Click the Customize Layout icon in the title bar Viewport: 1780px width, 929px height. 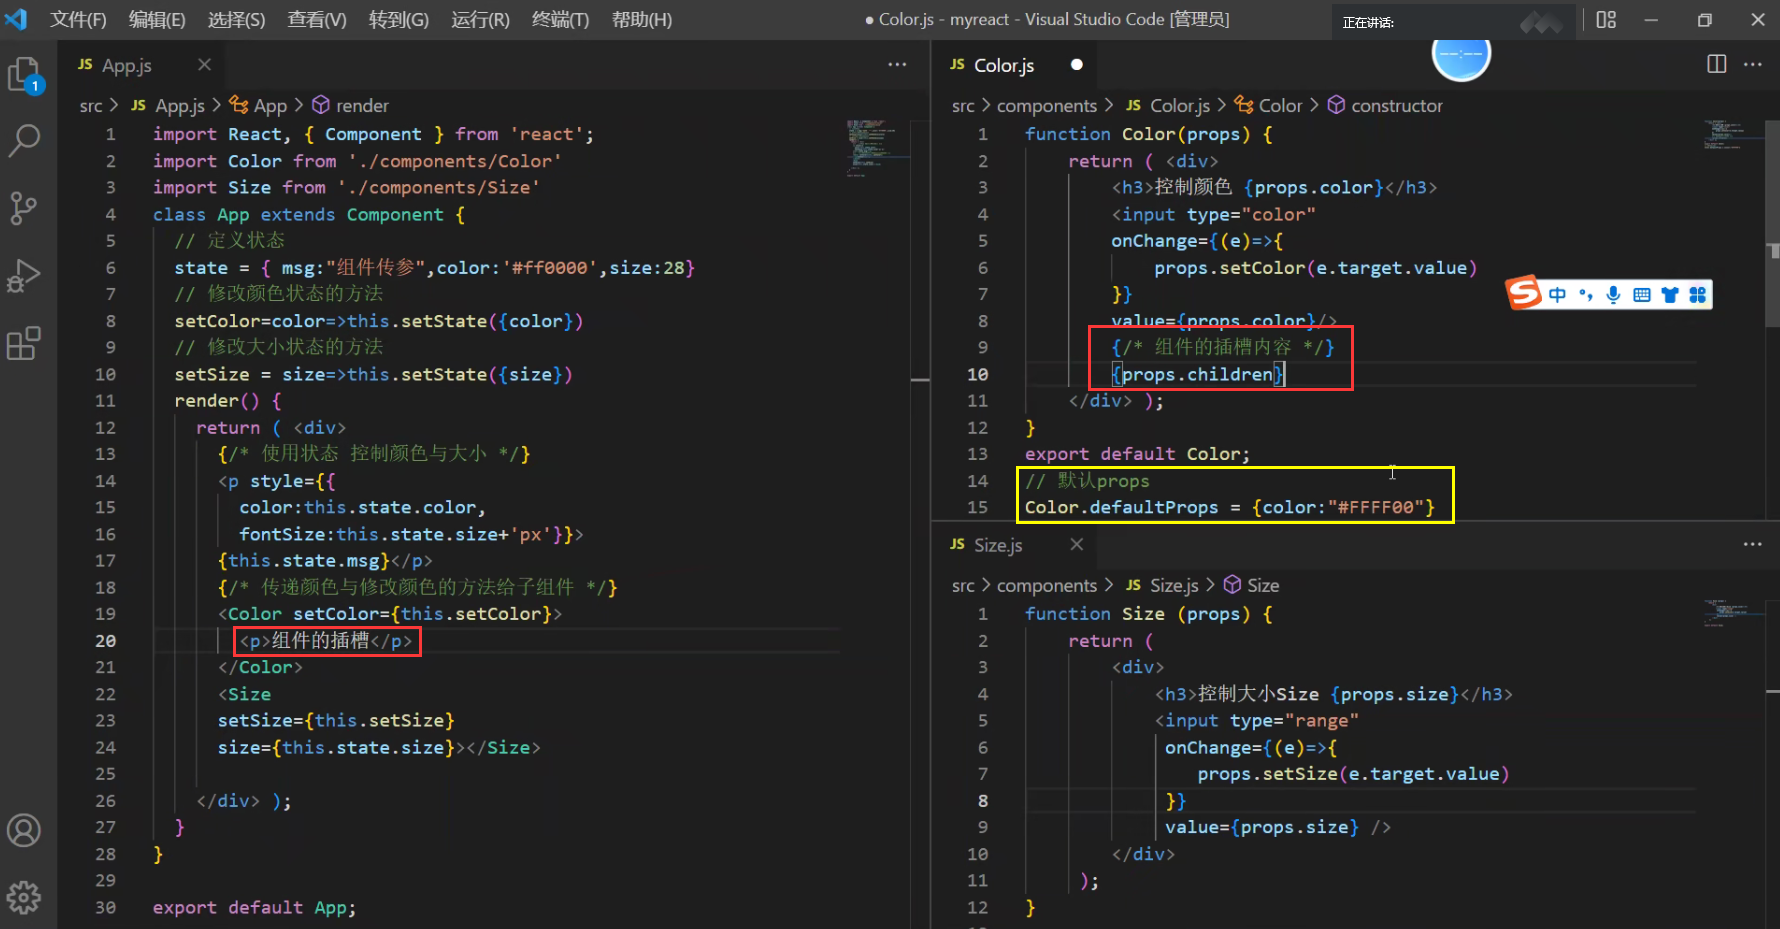pyautogui.click(x=1606, y=20)
